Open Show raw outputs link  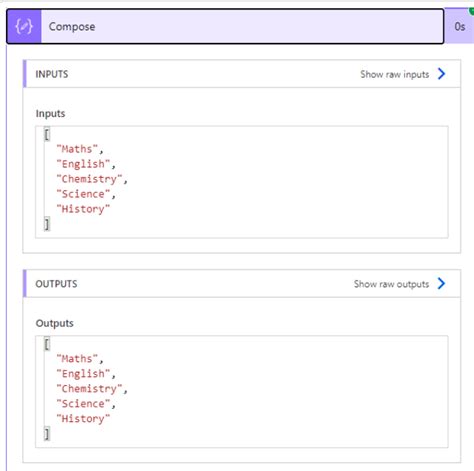pos(391,284)
